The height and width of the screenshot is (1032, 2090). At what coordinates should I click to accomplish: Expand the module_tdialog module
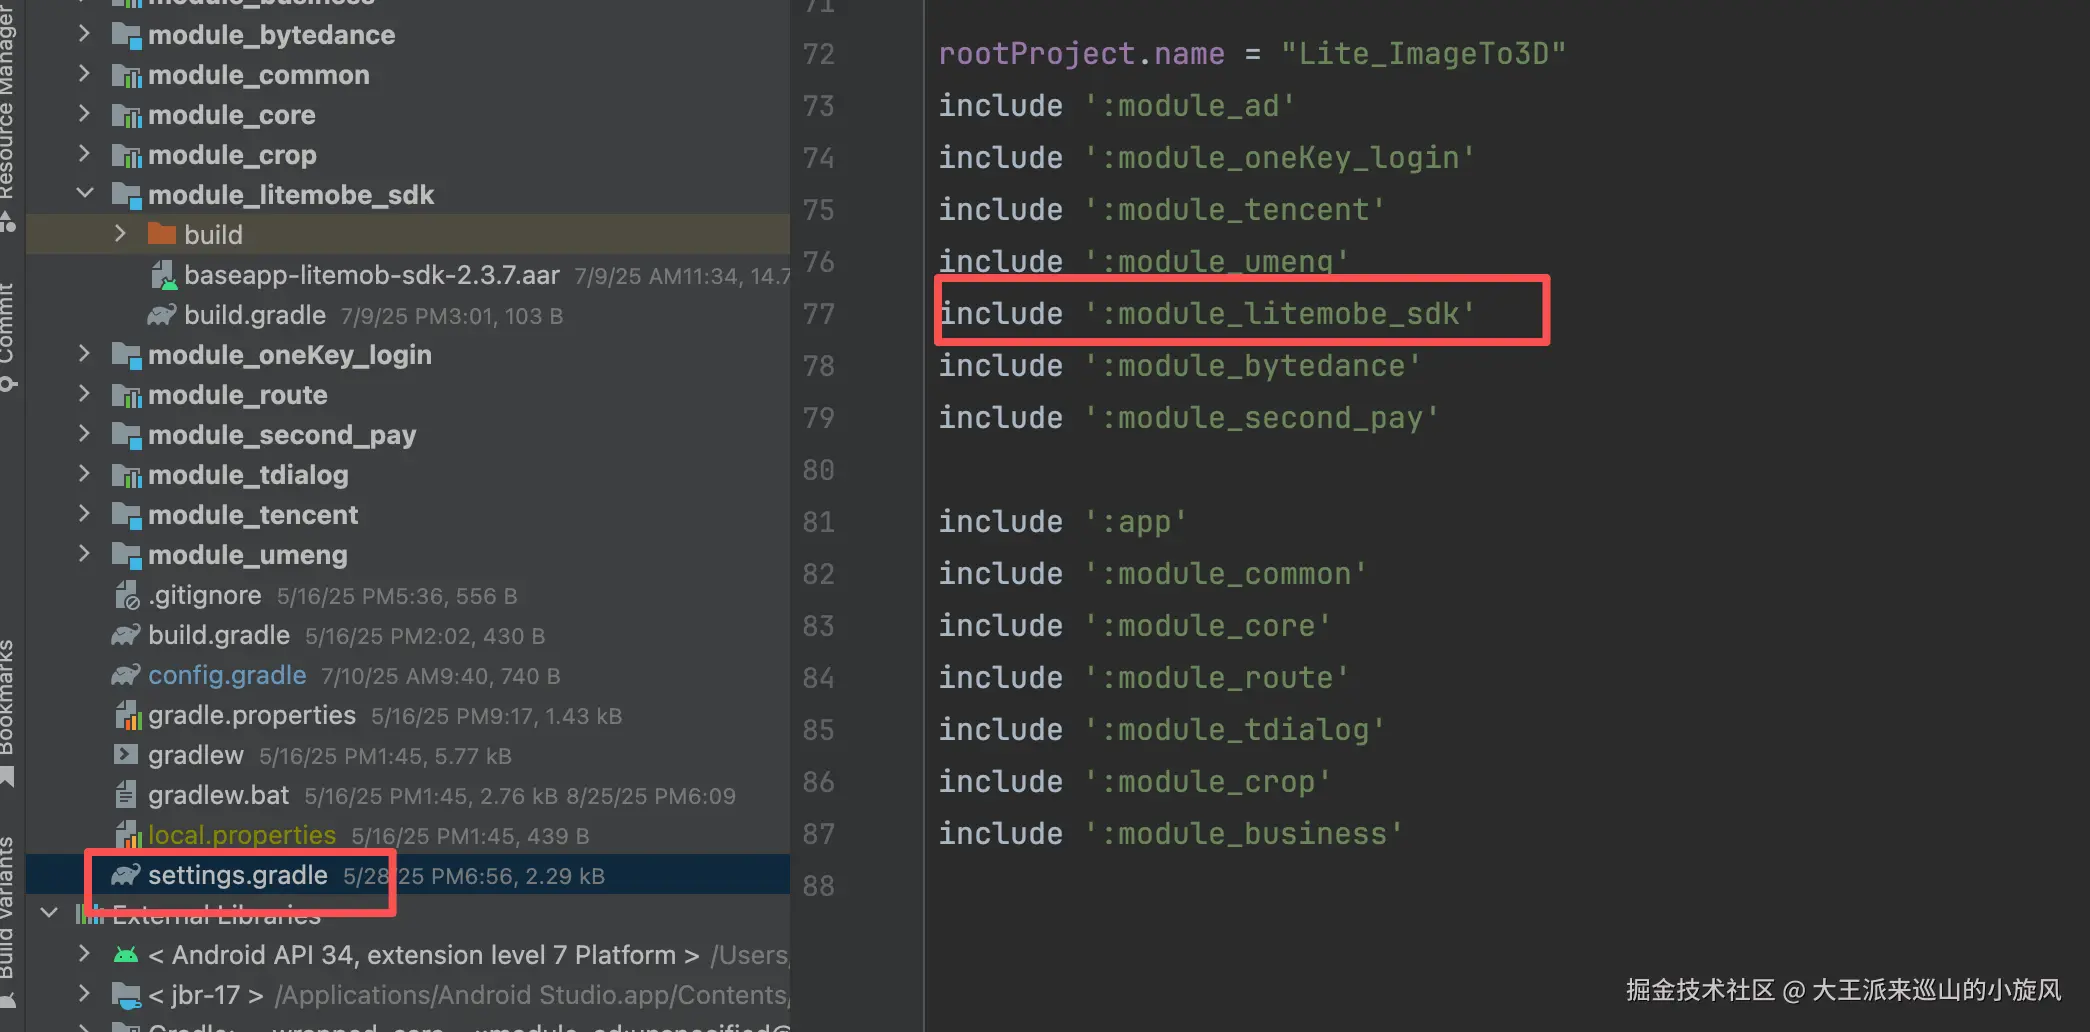coord(85,474)
